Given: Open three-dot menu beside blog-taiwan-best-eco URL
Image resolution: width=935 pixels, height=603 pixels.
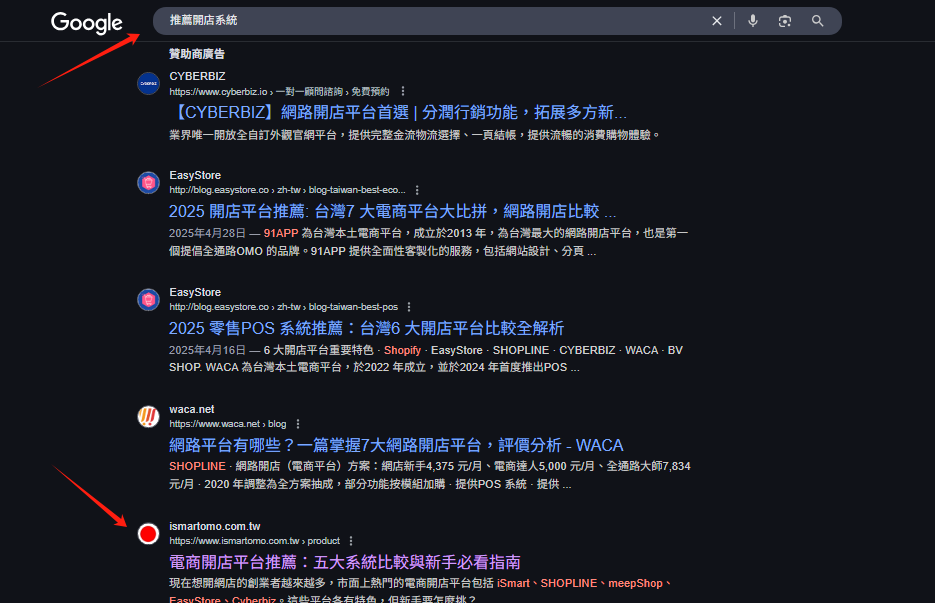Looking at the screenshot, I should click(x=417, y=190).
